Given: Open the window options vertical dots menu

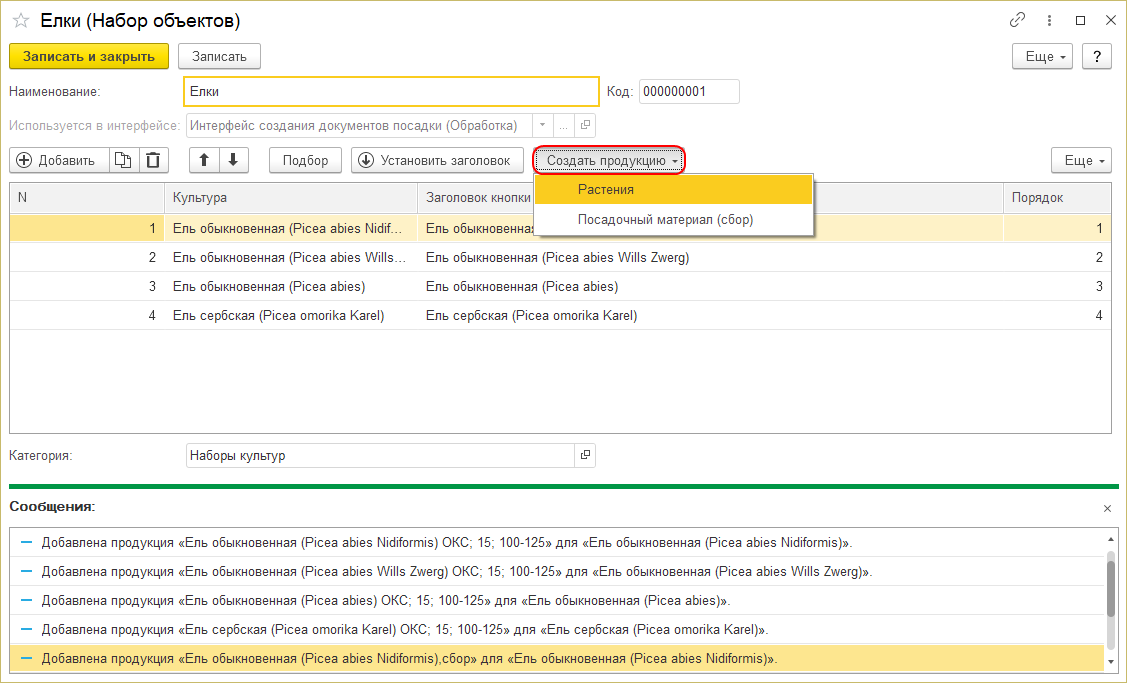Looking at the screenshot, I should click(1050, 20).
